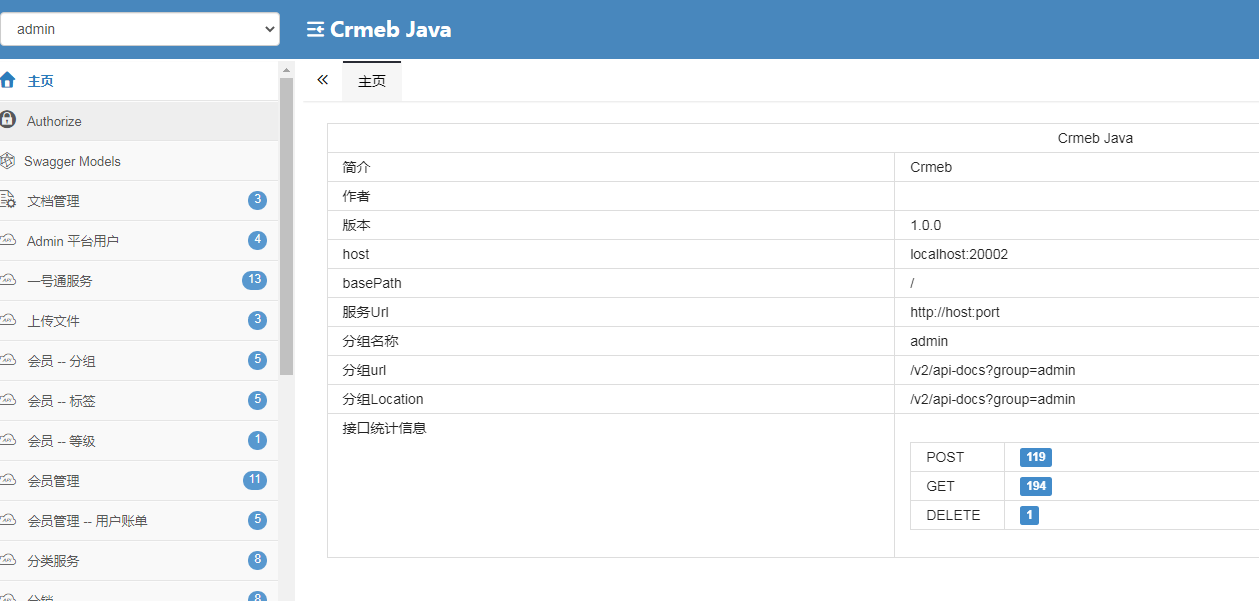This screenshot has width=1259, height=601.
Task: Click the API cloud icon beside 会员 -- 标签
Action: coord(8,400)
